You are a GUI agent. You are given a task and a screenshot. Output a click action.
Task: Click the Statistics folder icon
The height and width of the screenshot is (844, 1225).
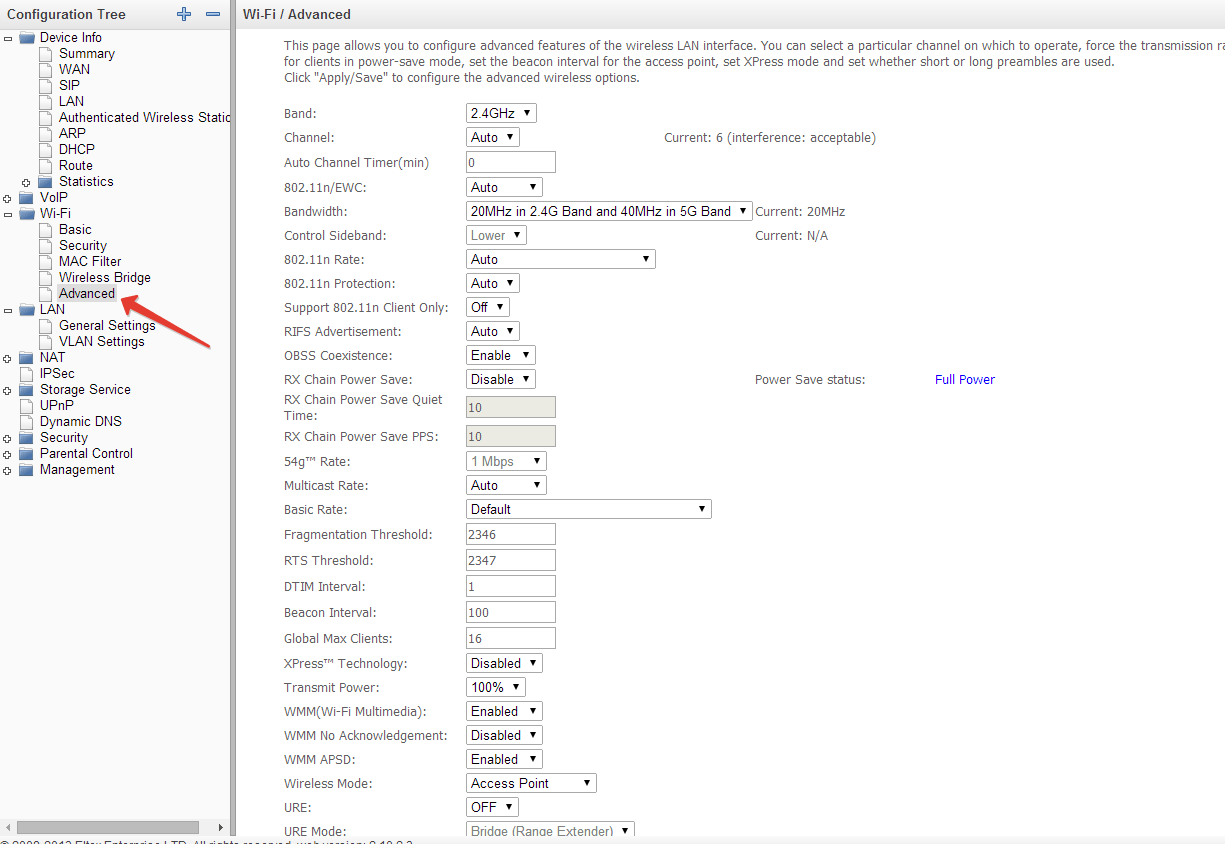click(45, 181)
